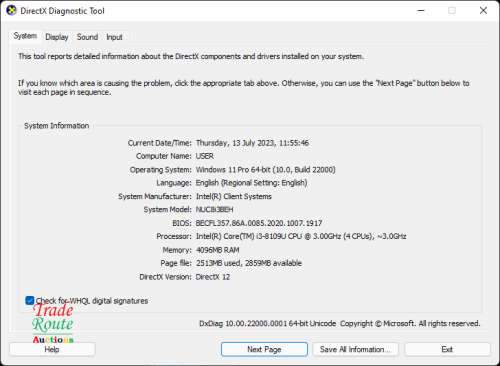Click the computer name value 'USER'
Image resolution: width=500 pixels, height=366 pixels.
(205, 156)
